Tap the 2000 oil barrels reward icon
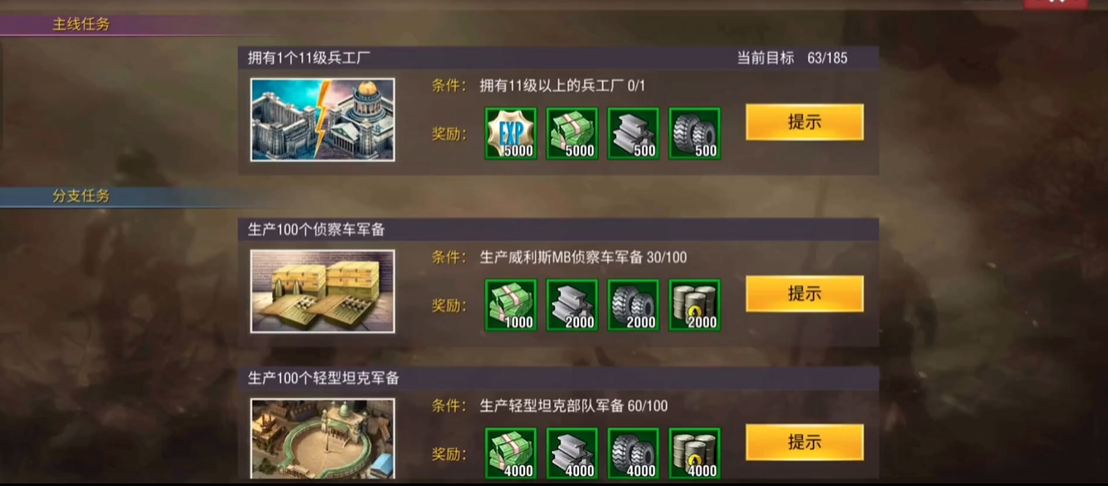Screen dimensions: 1108x486 695,305
